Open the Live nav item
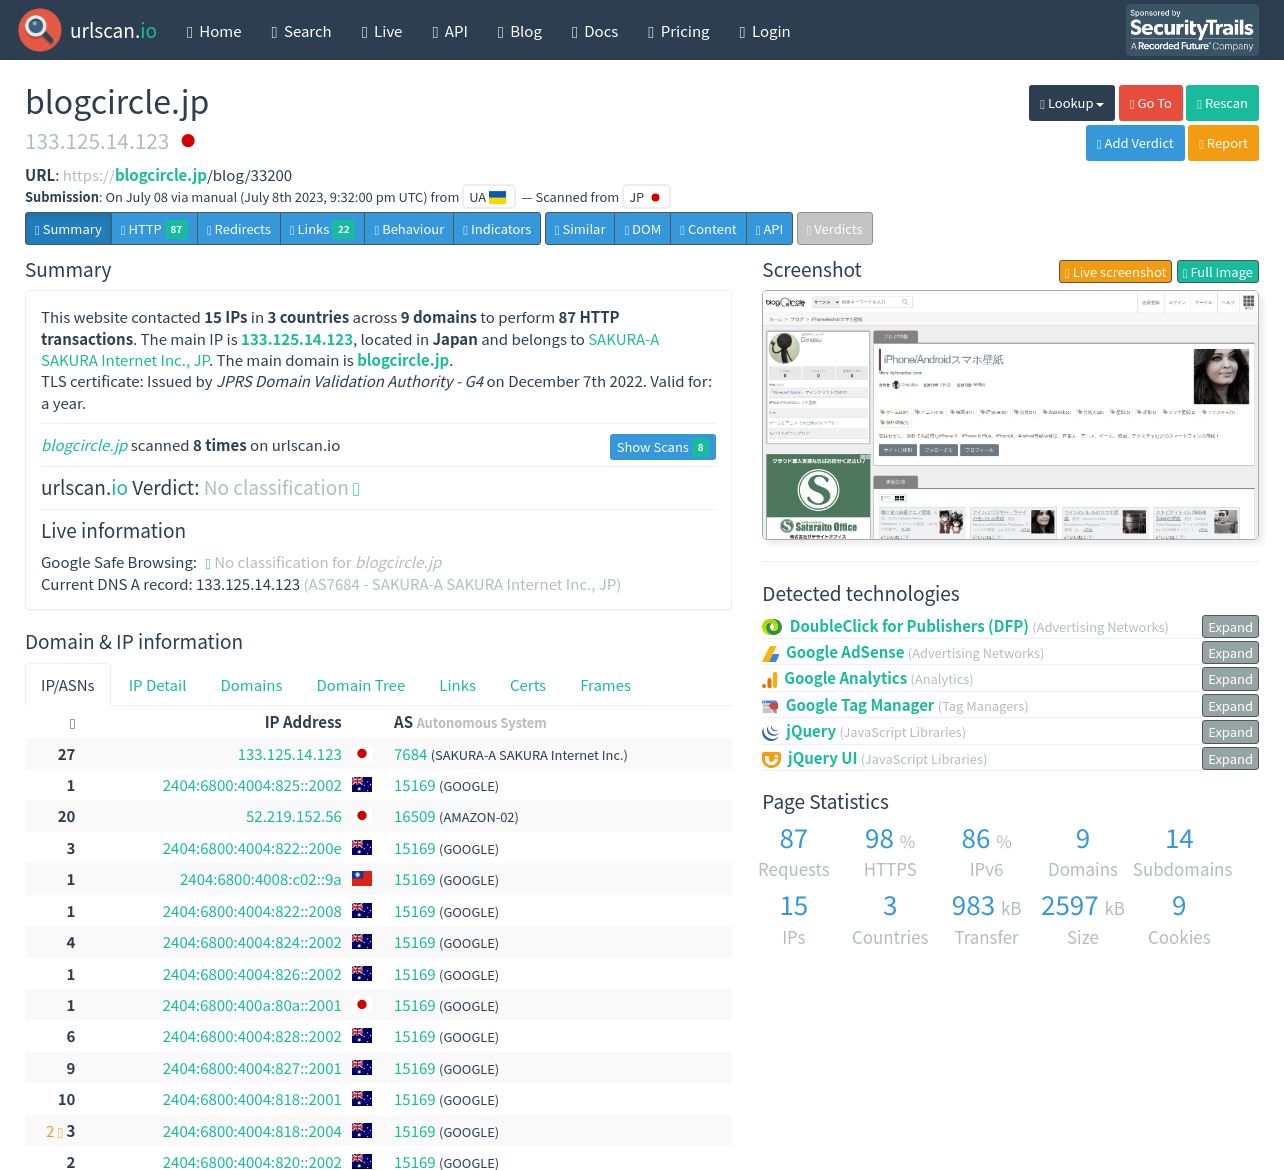The image size is (1284, 1170). (382, 31)
